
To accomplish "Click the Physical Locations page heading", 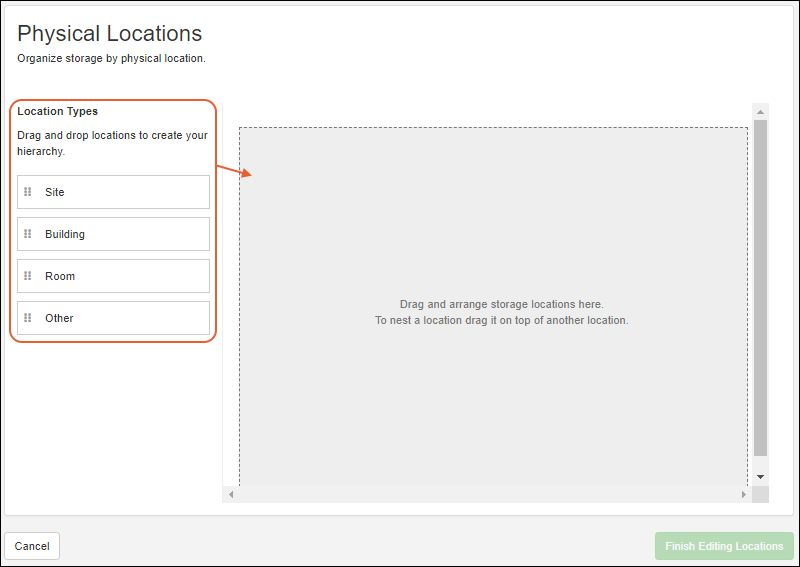I will 109,34.
